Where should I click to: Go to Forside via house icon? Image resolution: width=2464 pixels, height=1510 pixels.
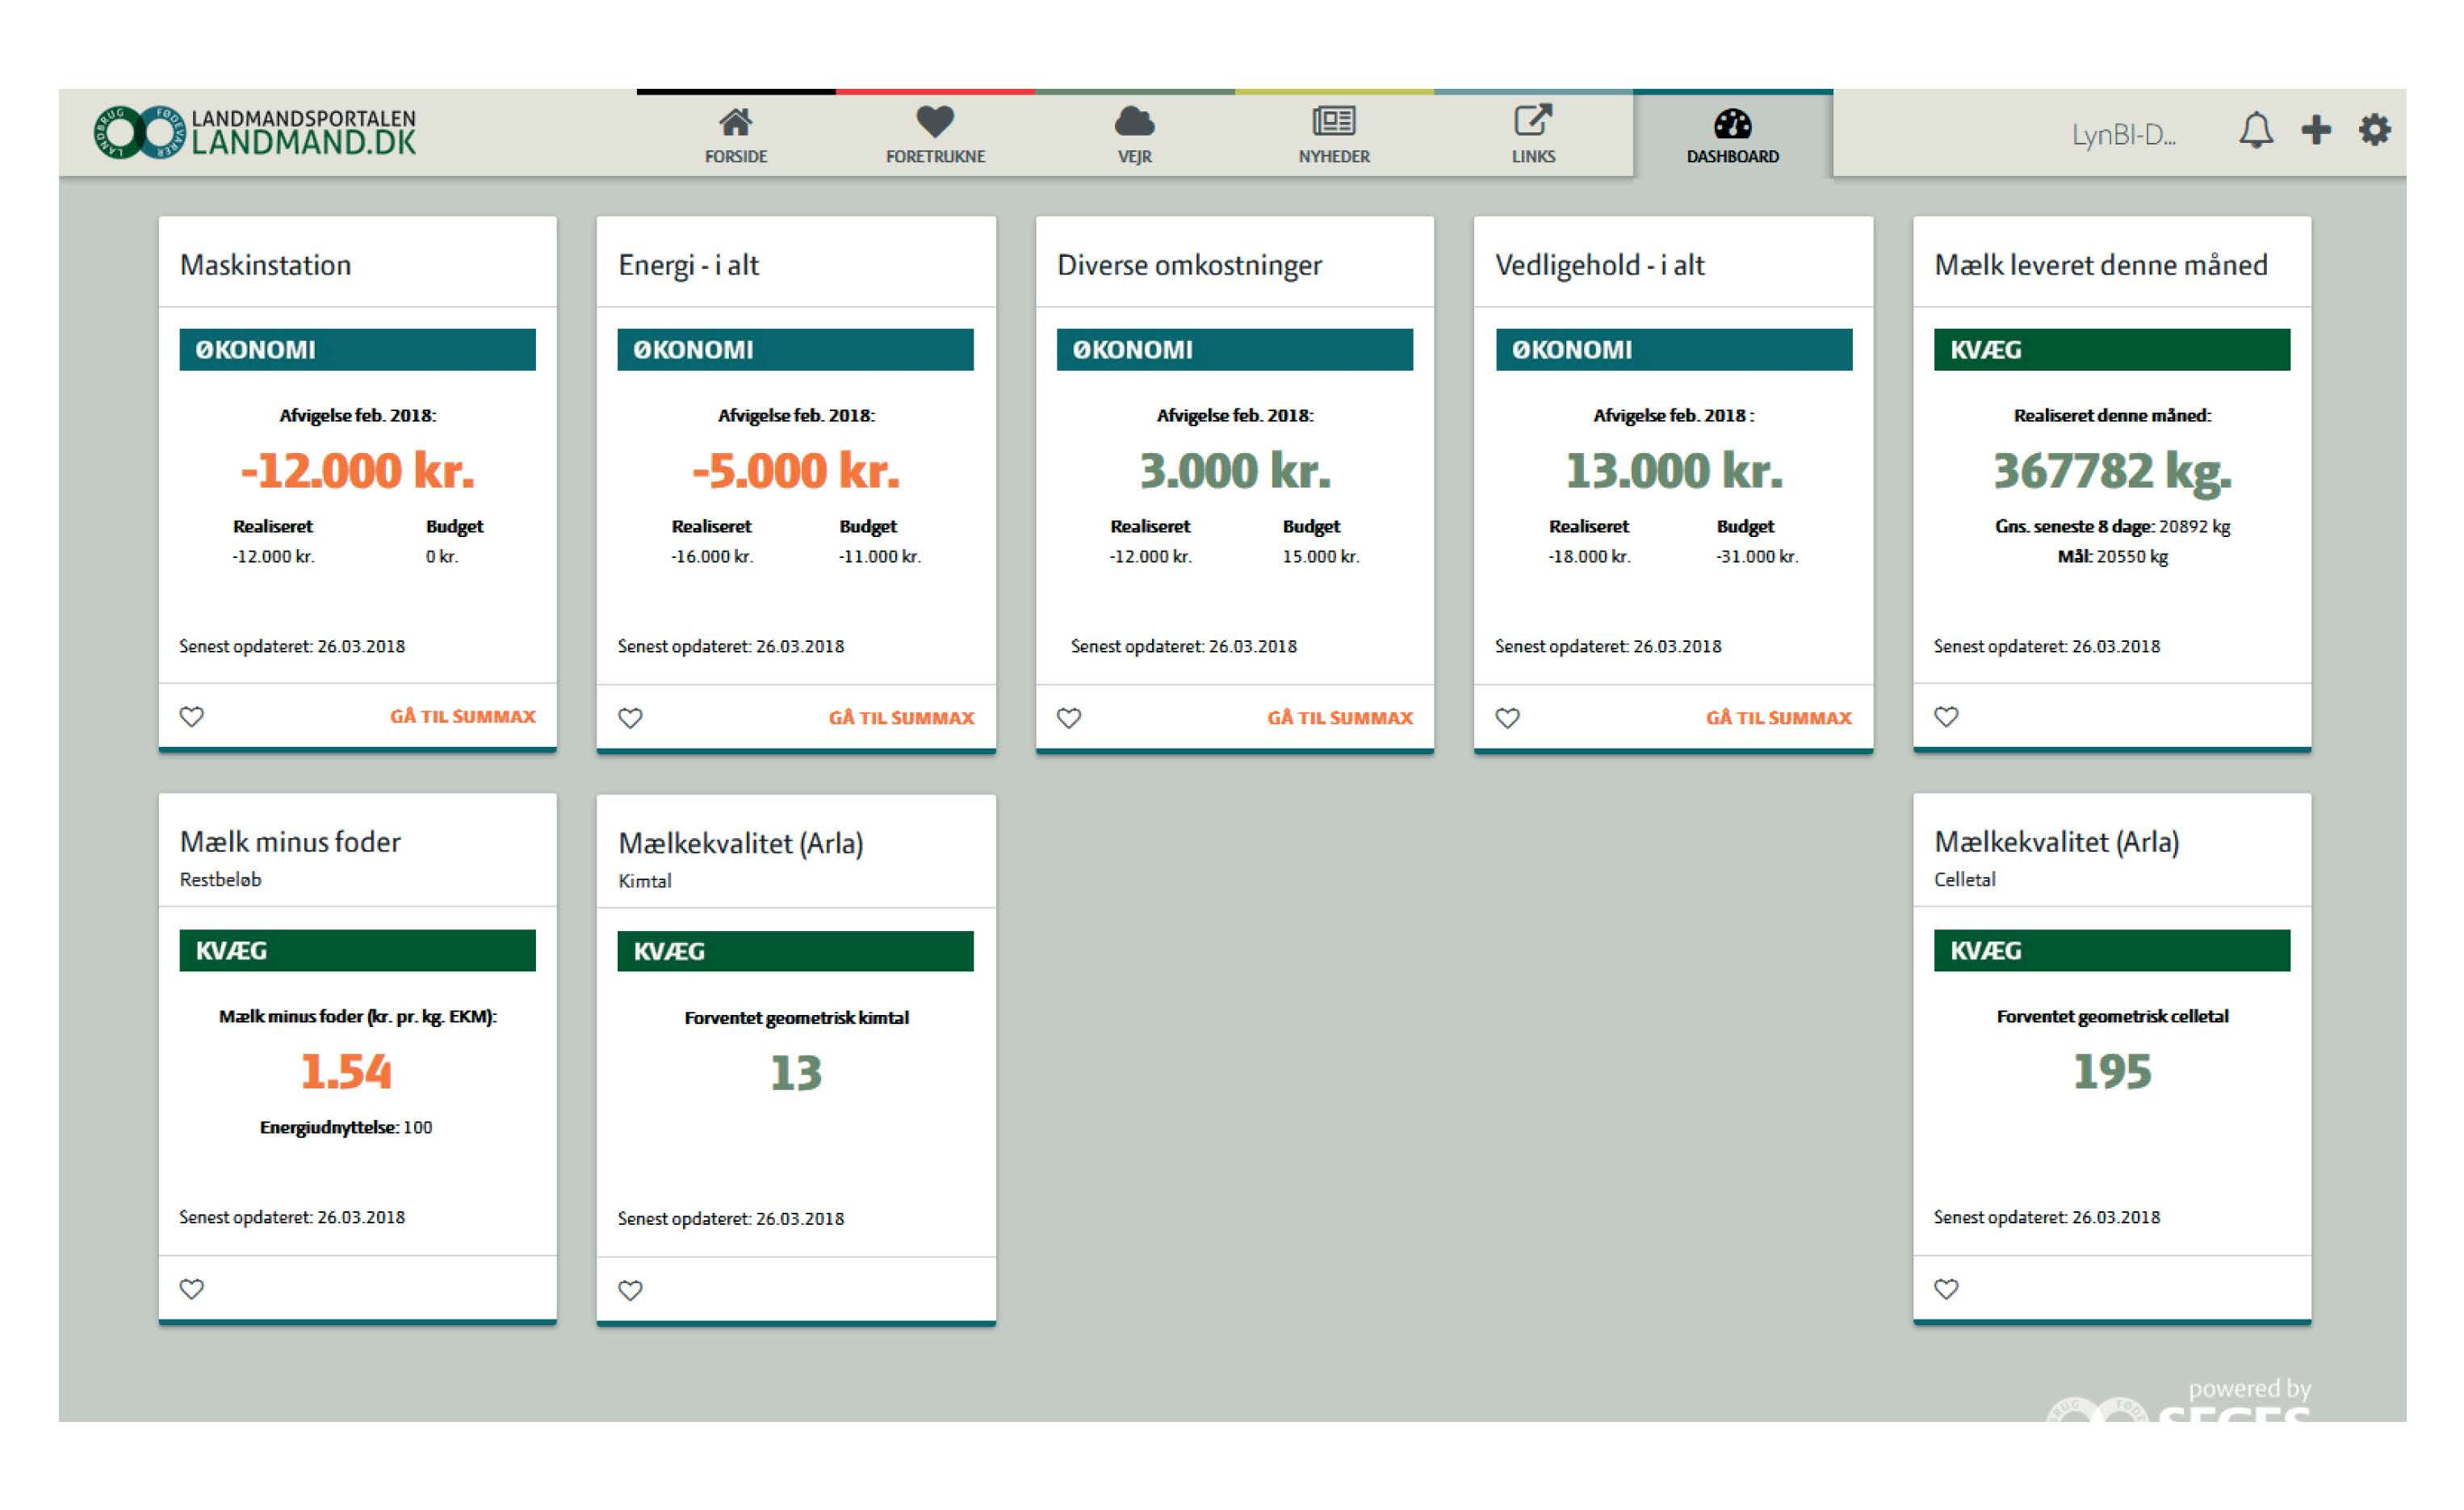tap(735, 123)
